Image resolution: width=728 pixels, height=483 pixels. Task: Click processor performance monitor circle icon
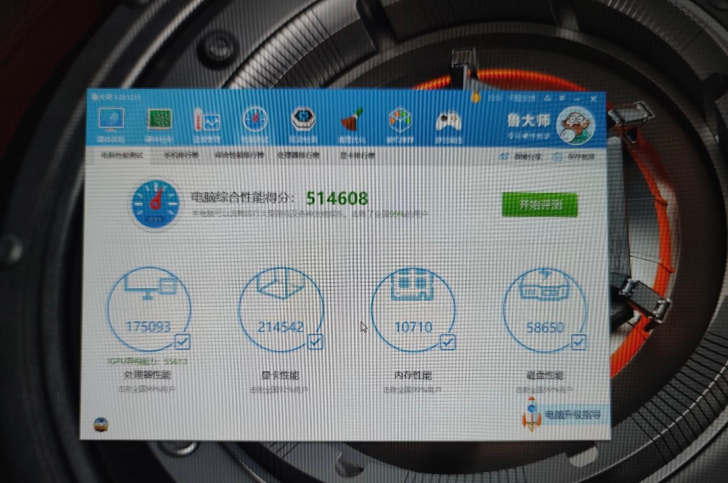(x=149, y=308)
